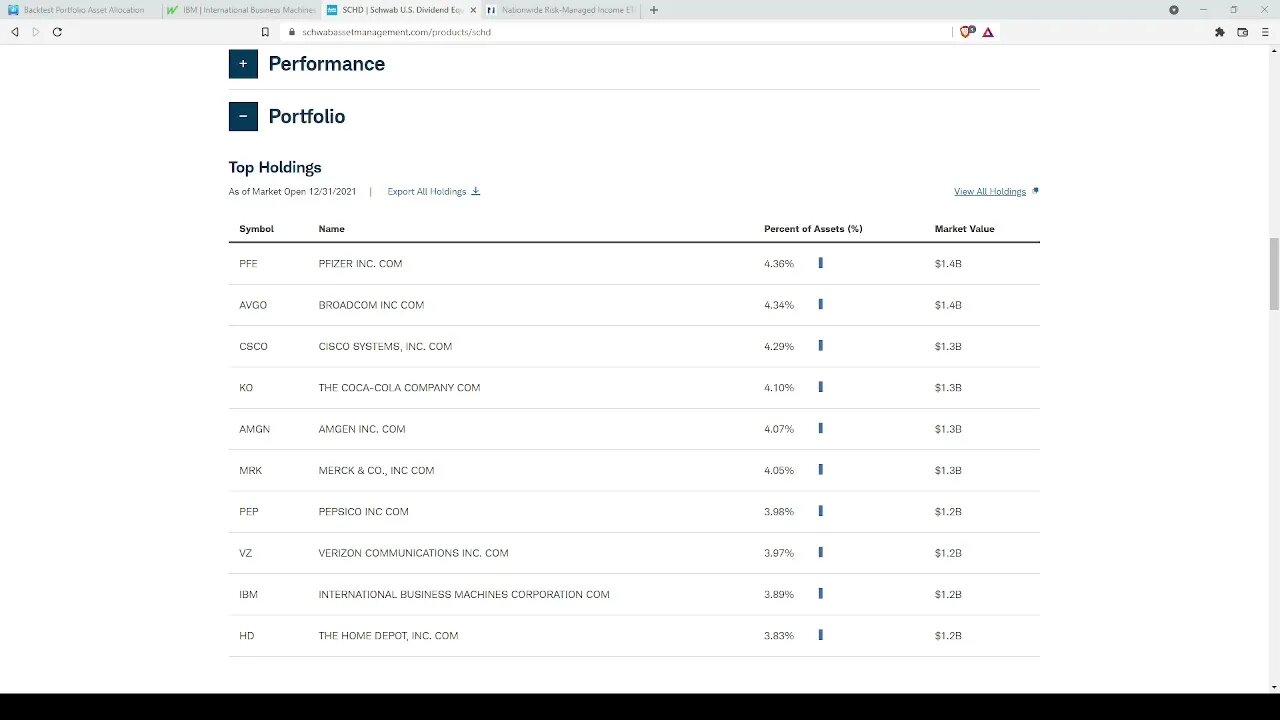
Task: Click View All Holdings link
Action: 990,191
